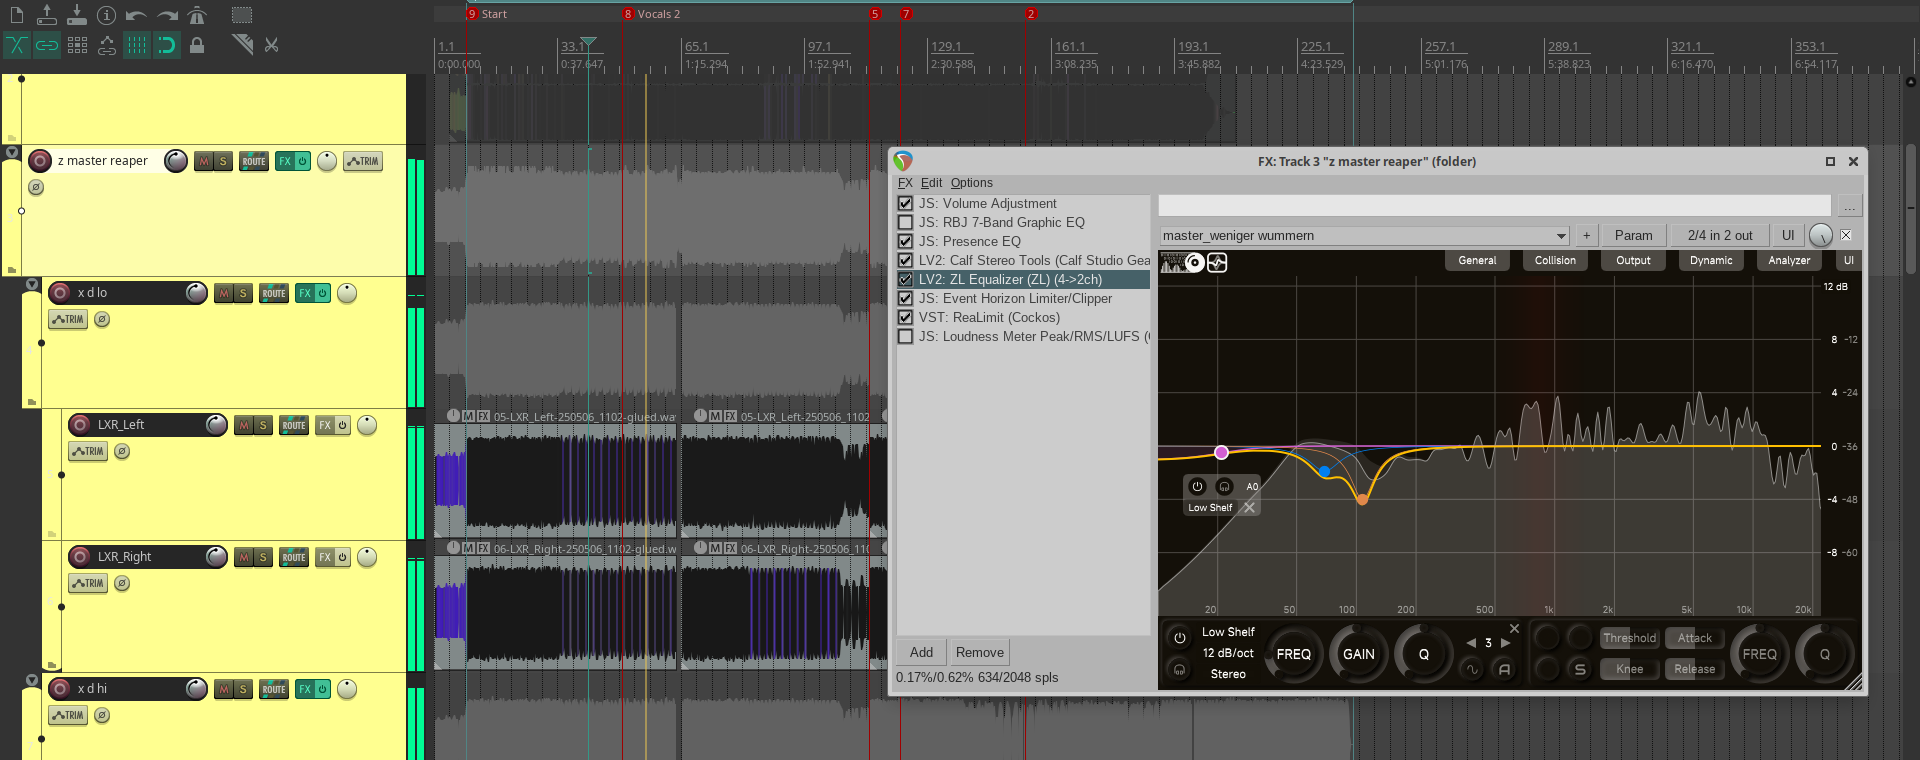Click the scissors split icon

[271, 45]
